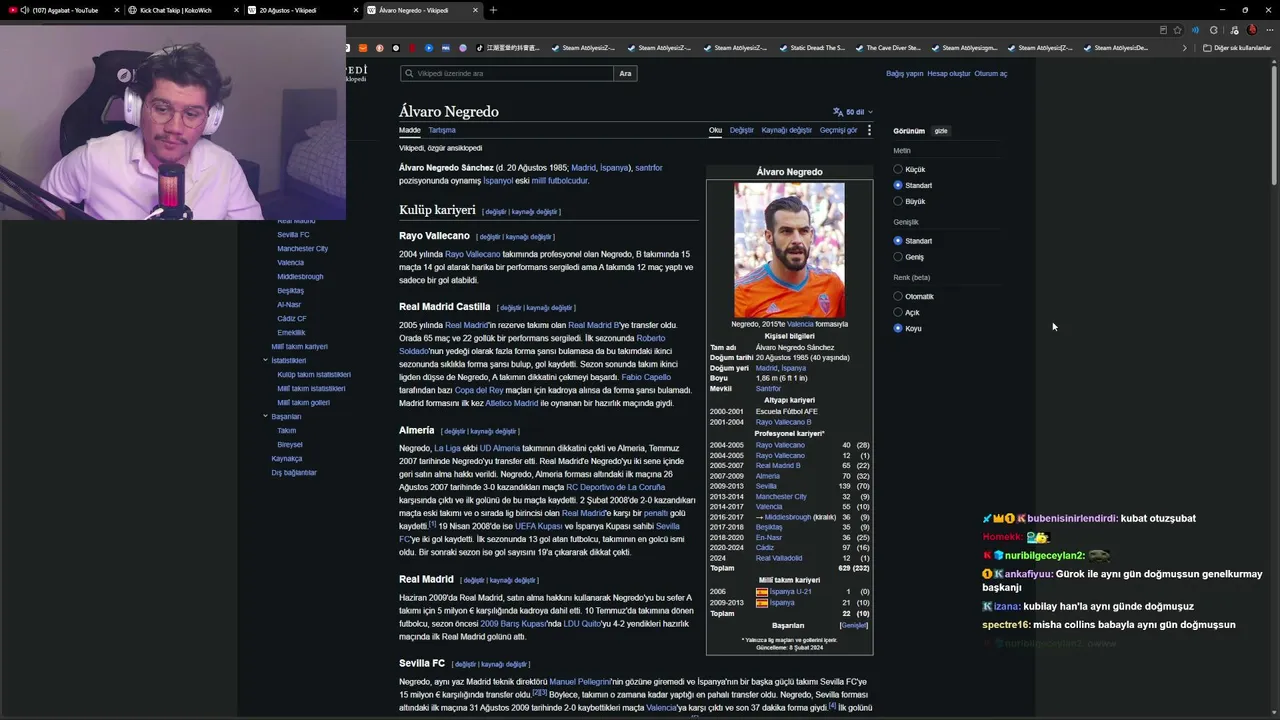
Task: Choose the Açık color mode
Action: [898, 312]
